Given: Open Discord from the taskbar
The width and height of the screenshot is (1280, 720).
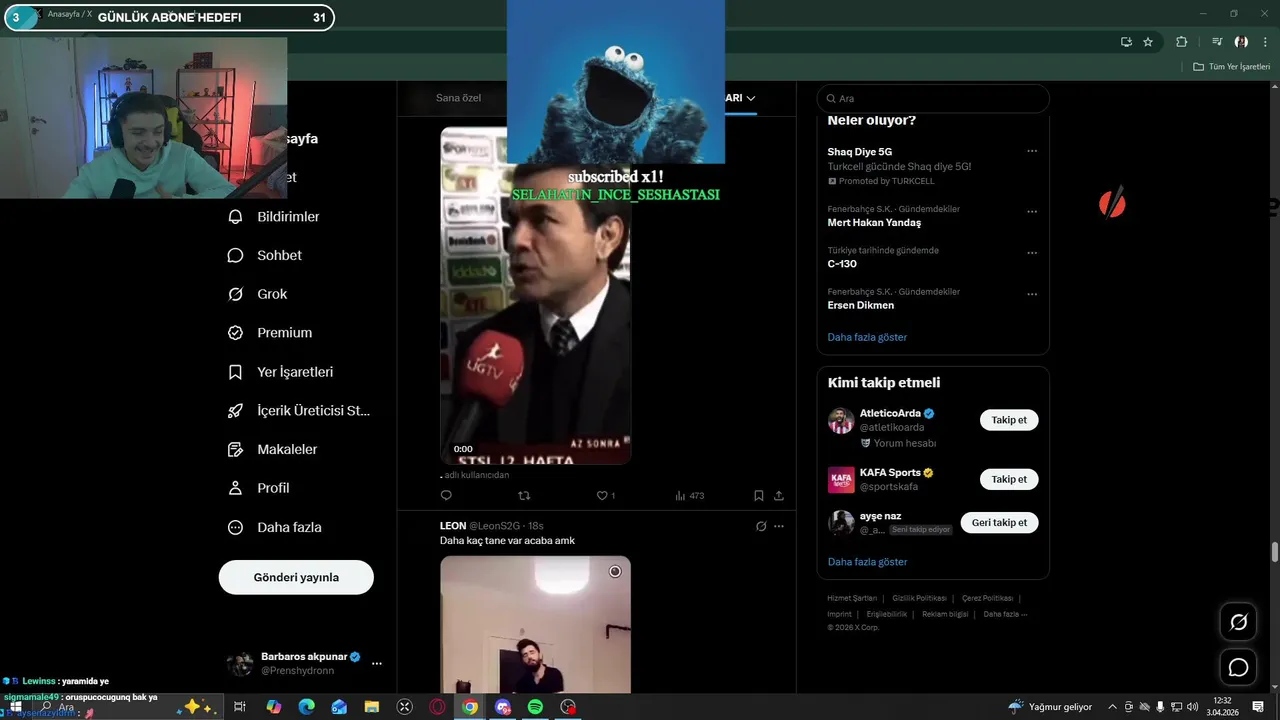Looking at the screenshot, I should (x=503, y=707).
